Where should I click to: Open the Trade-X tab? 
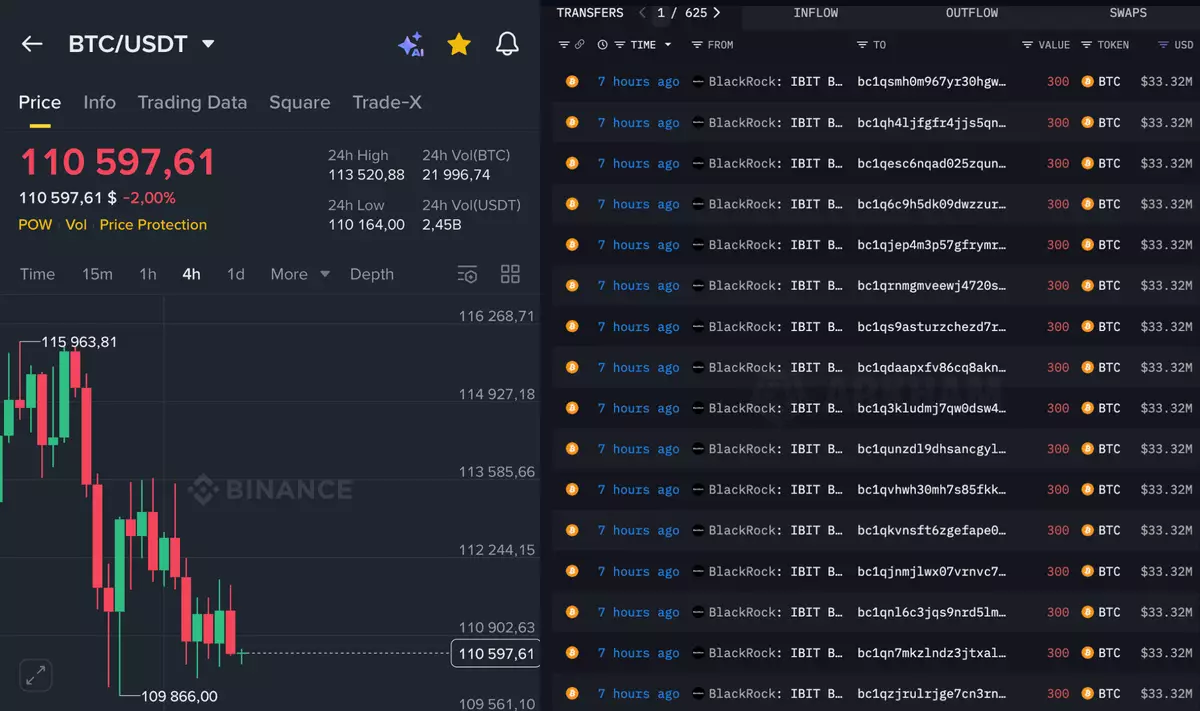coord(387,102)
